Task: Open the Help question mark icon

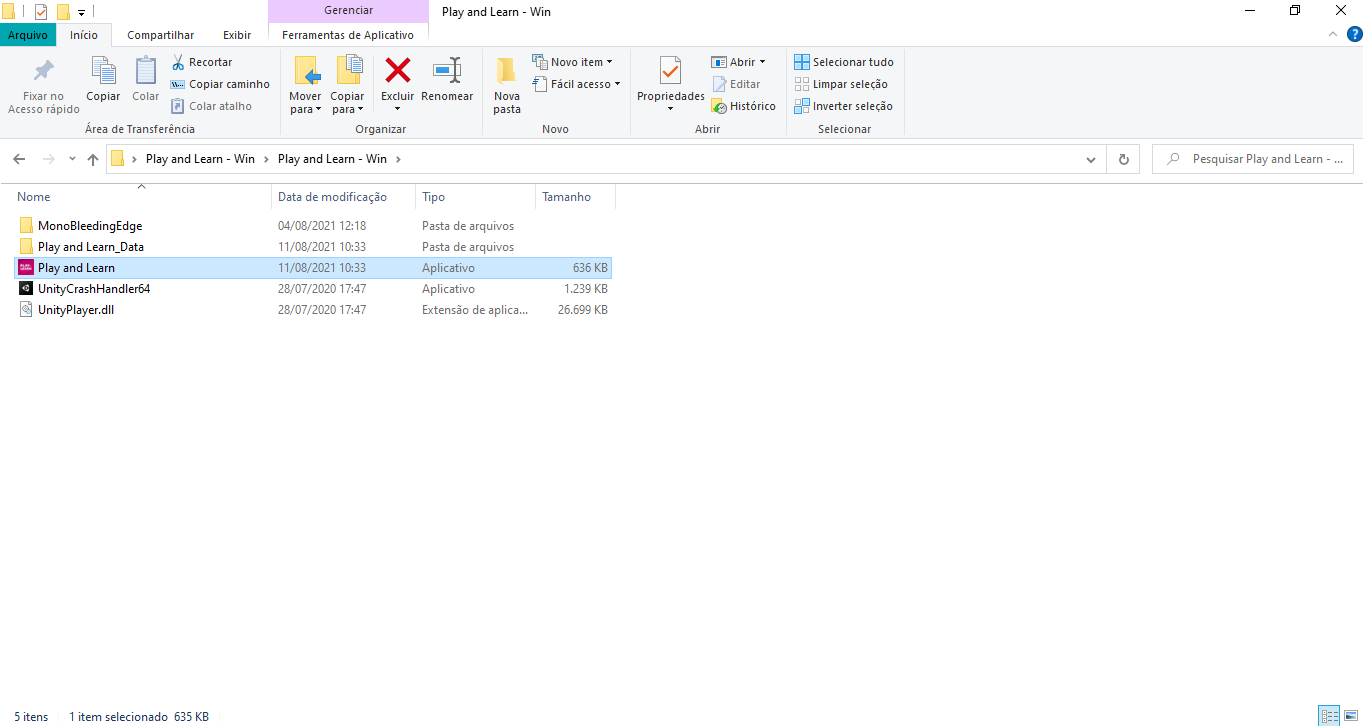Action: [1354, 34]
